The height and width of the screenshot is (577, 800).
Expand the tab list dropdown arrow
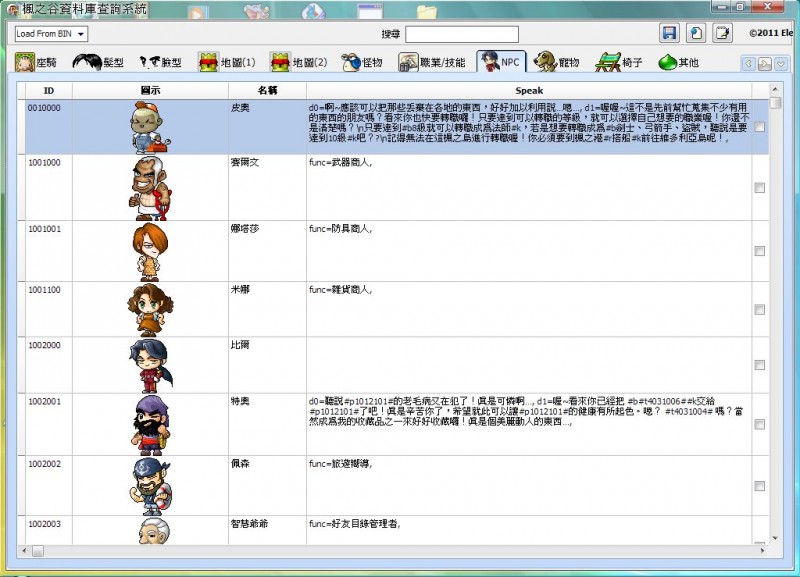coord(781,63)
